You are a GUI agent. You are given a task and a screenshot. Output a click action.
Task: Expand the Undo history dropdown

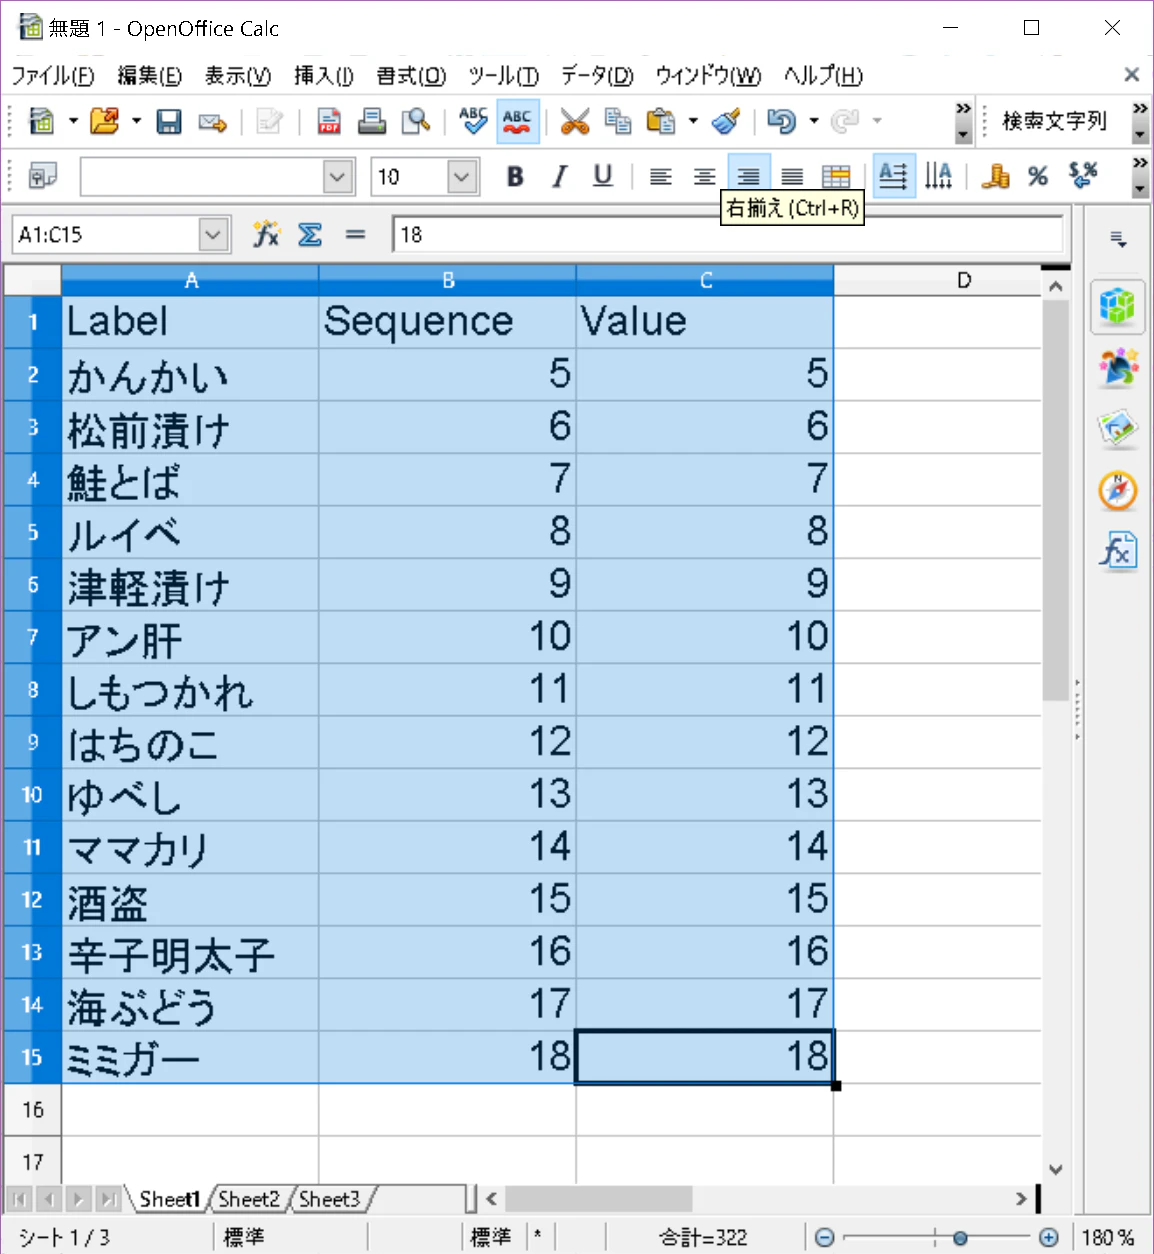point(814,122)
